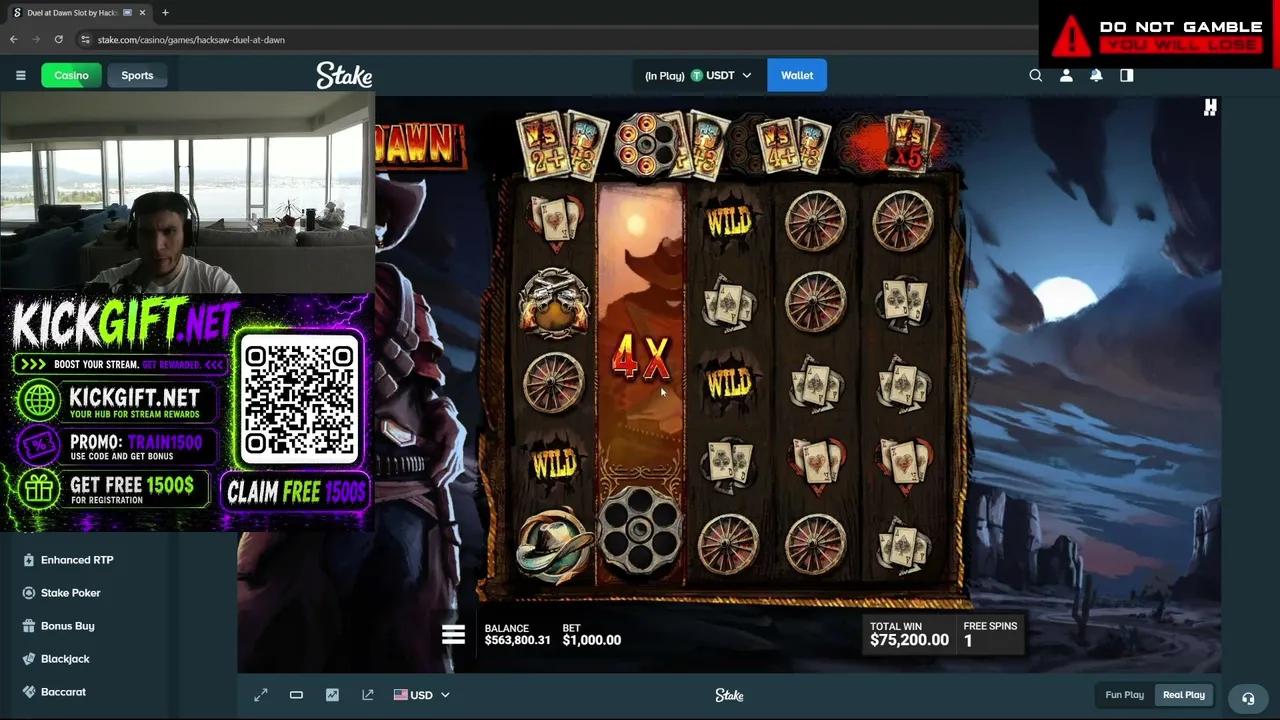View site information icon in address bar
Viewport: 1280px width, 720px height.
(86, 40)
